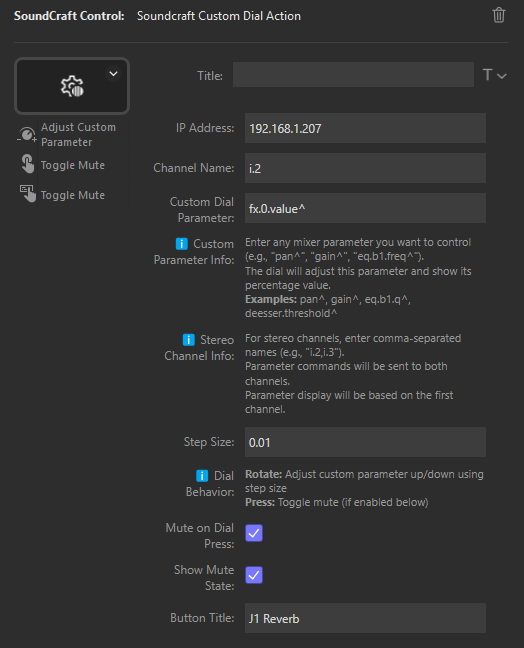The height and width of the screenshot is (648, 524).
Task: Uncheck Show Mute State checkbox
Action: (254, 575)
